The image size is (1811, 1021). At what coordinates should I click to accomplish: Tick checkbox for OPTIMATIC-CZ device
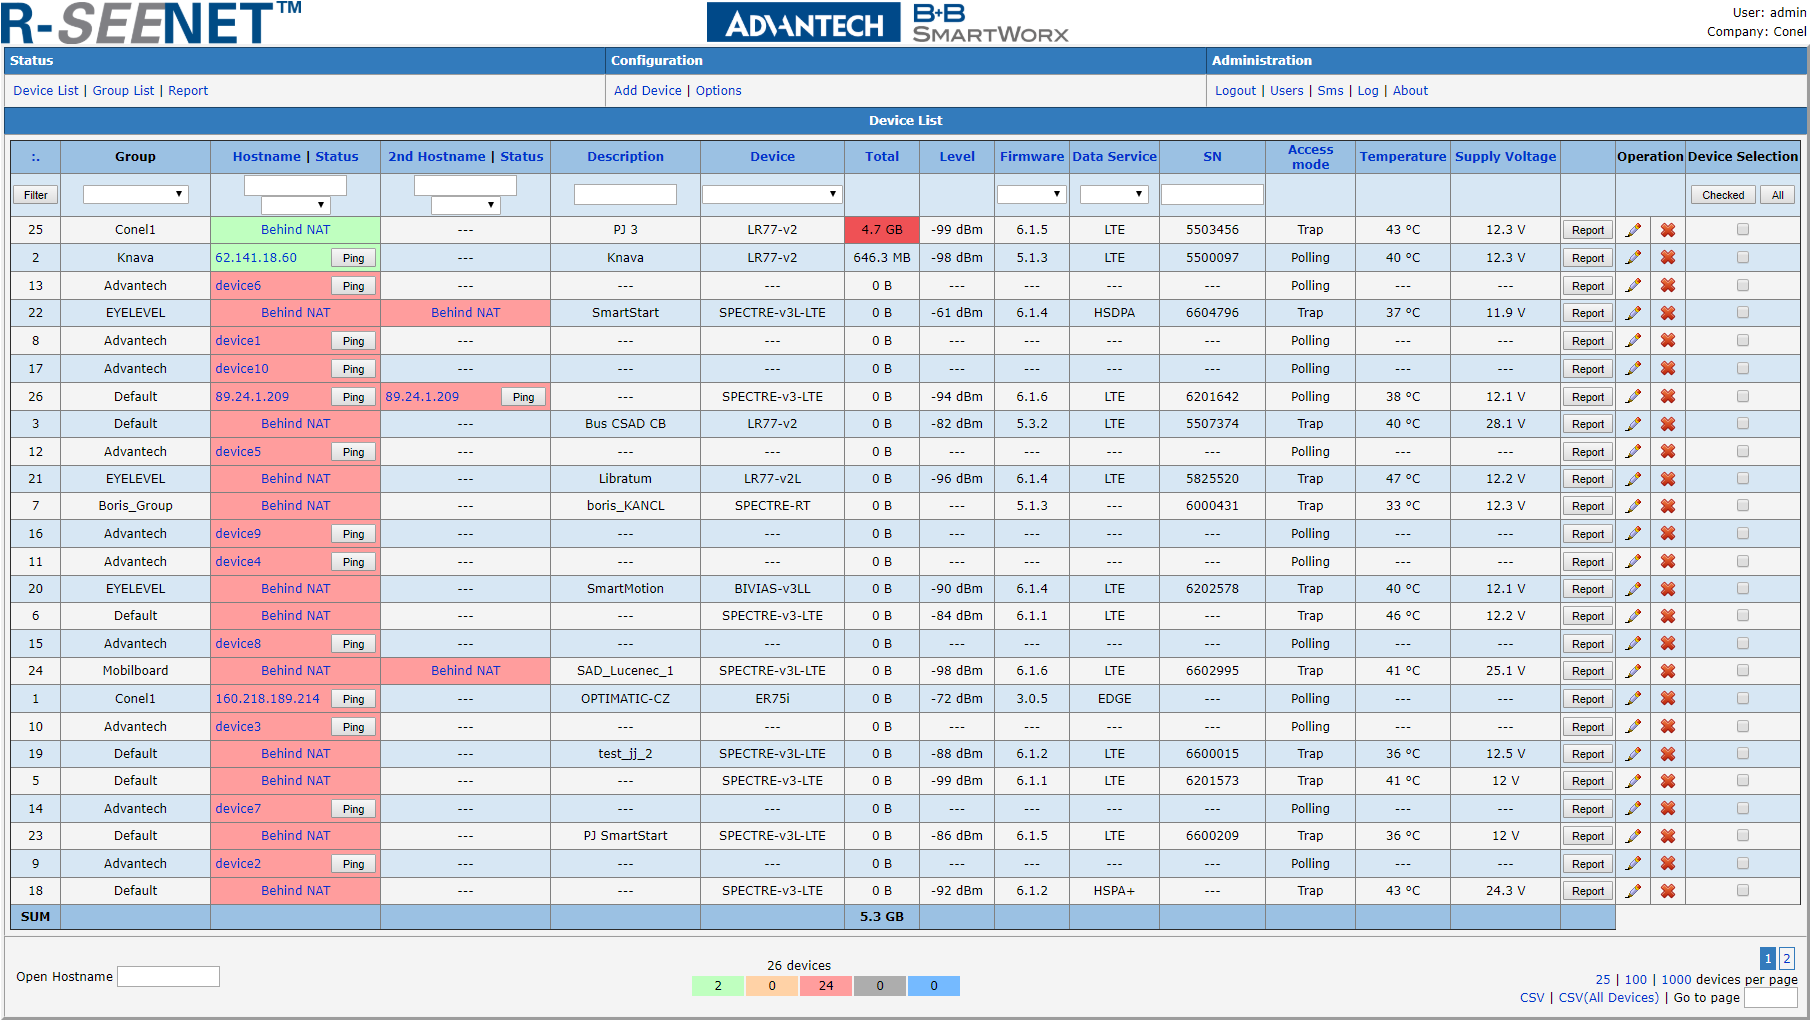coord(1743,699)
